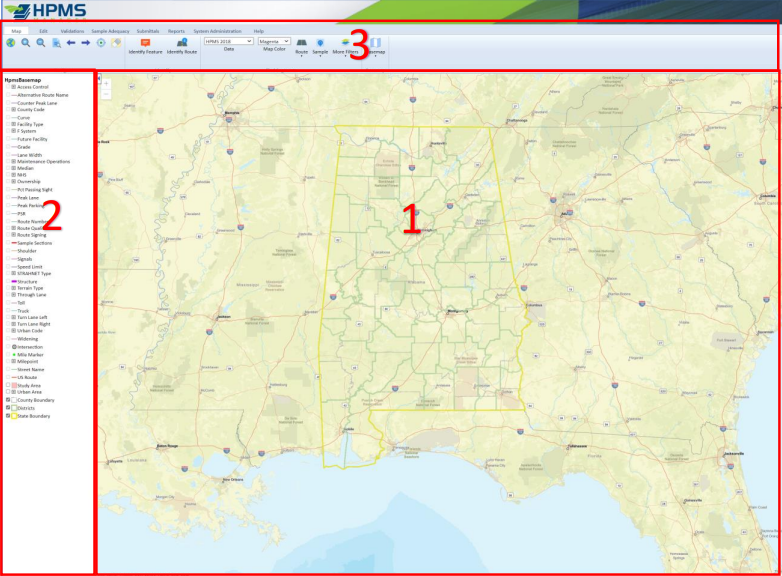Enable the Study Area layer checkbox
Screen dimensions: 782x576
[x=8, y=385]
